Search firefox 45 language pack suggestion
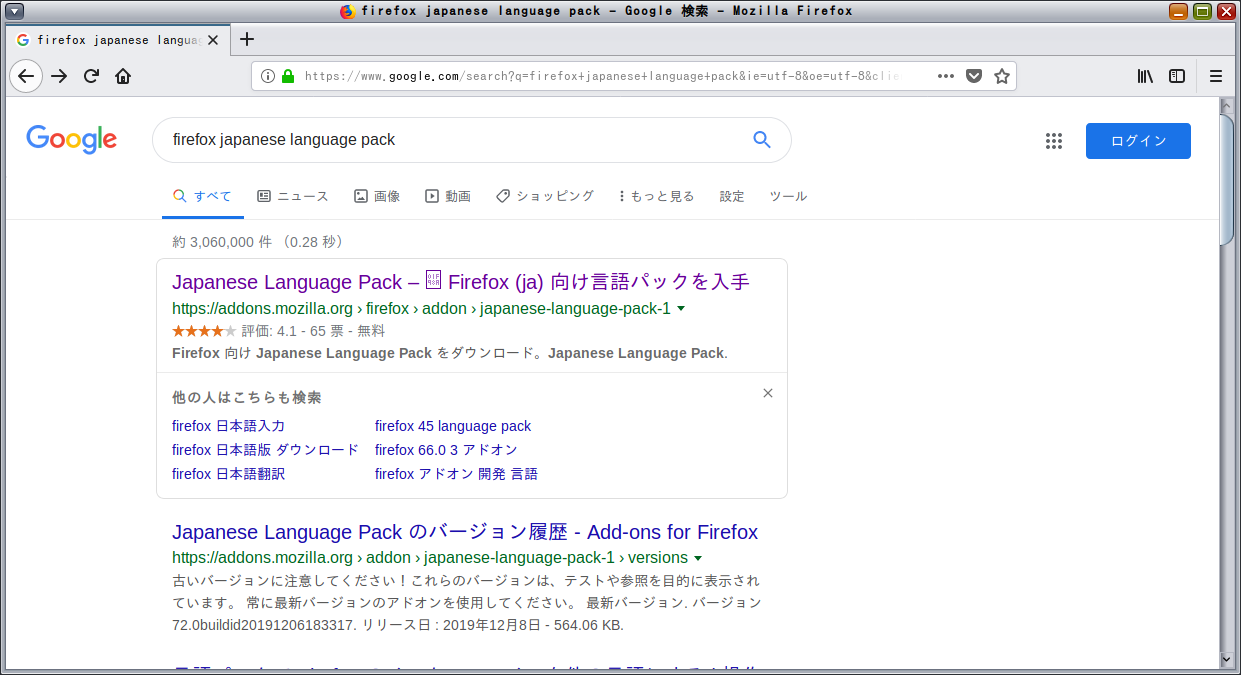 [453, 426]
